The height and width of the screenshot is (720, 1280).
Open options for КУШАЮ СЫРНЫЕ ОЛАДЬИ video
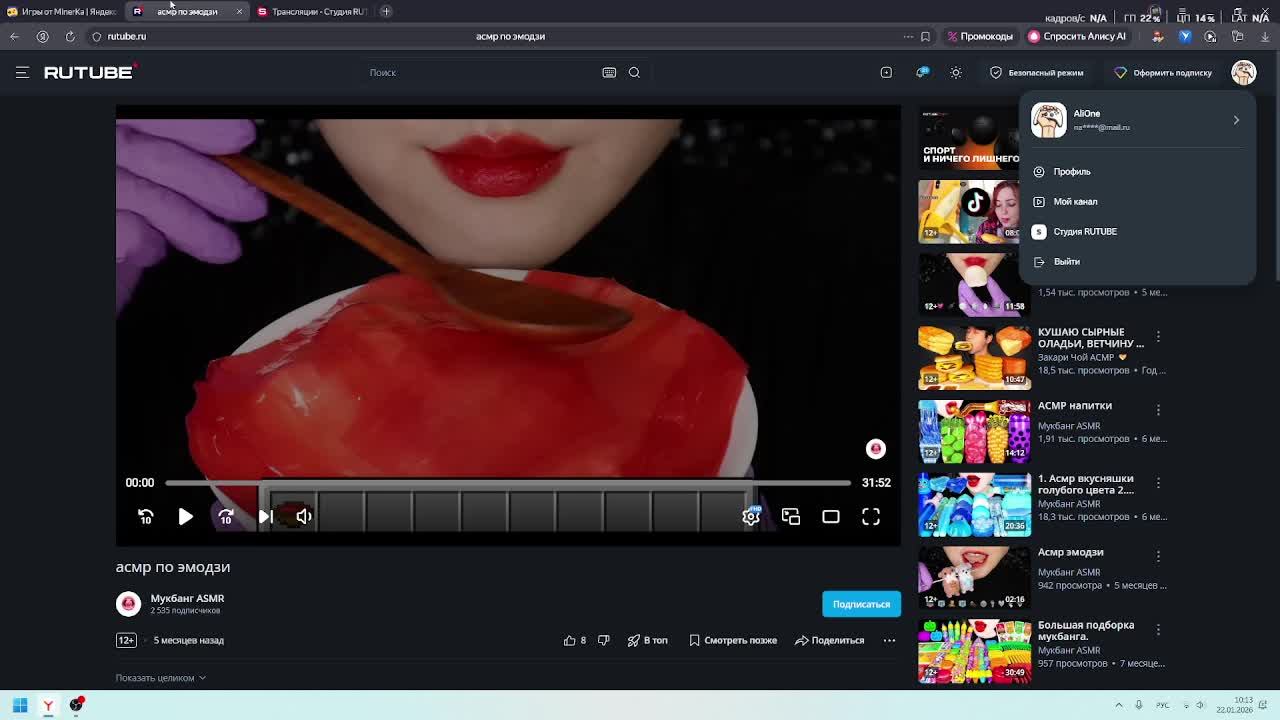(1158, 337)
